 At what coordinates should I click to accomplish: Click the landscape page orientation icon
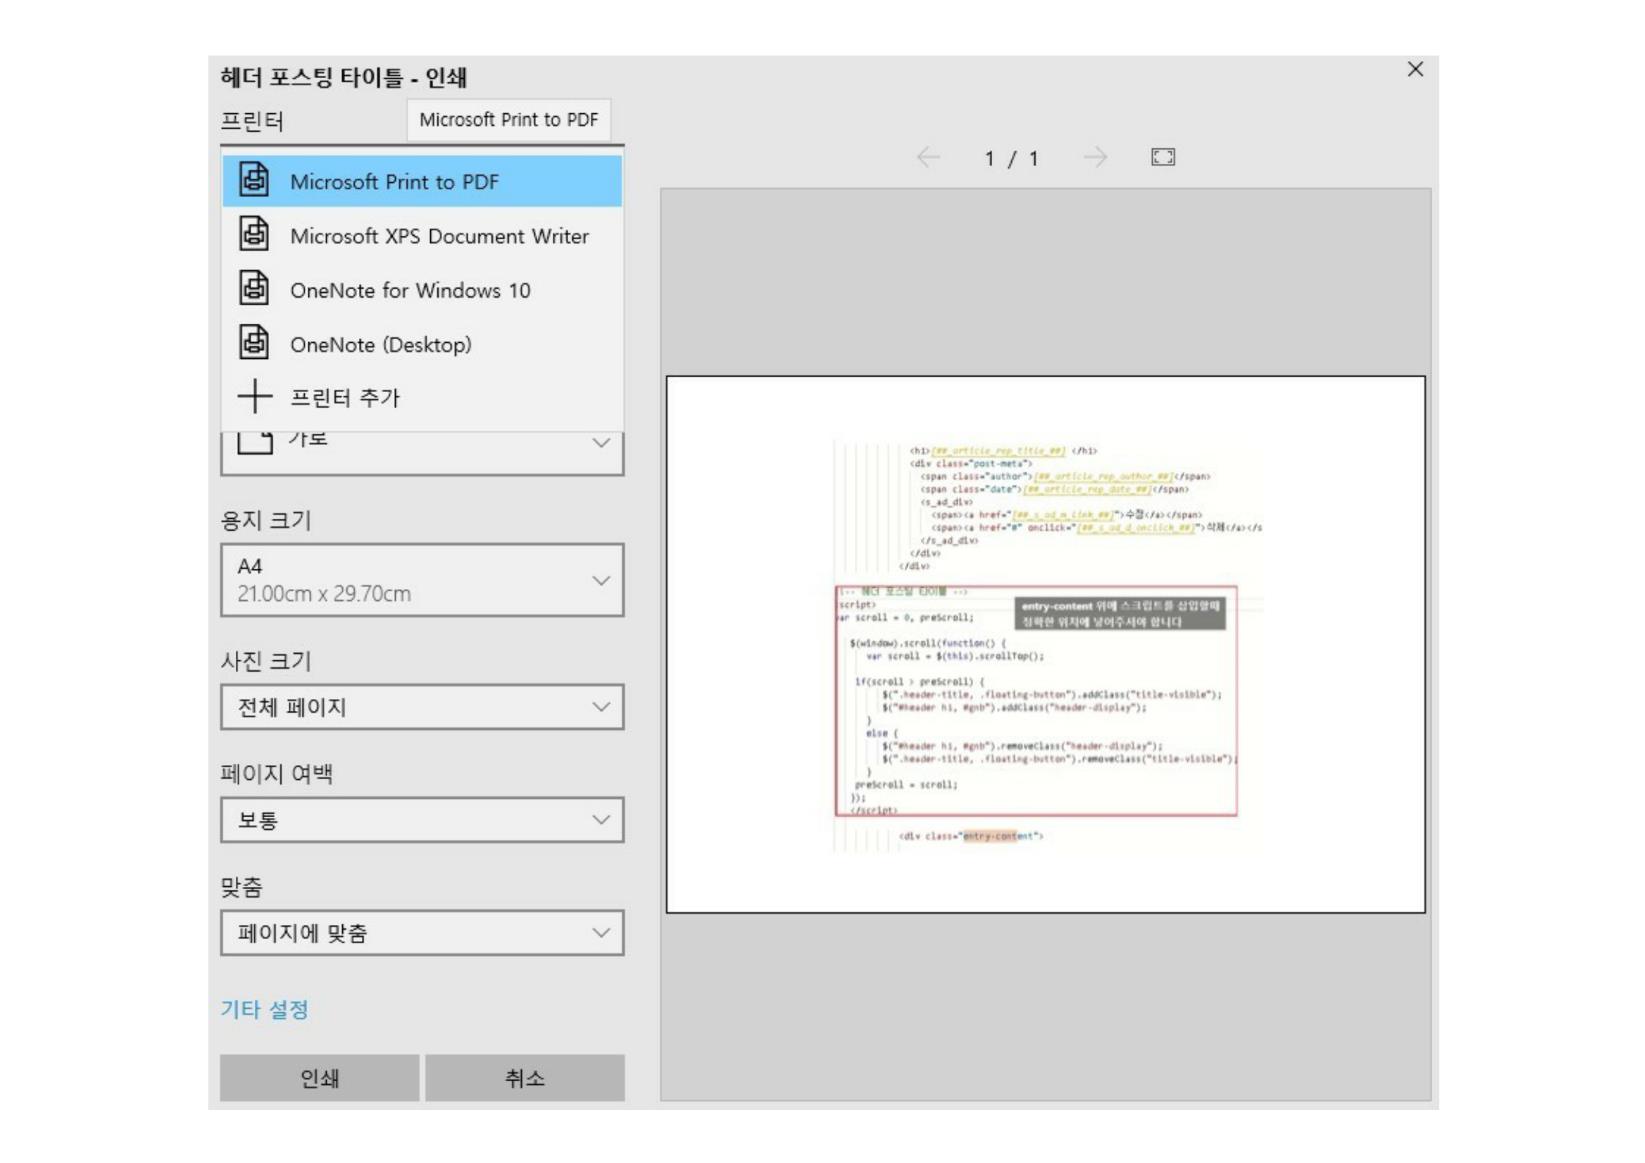pos(255,442)
